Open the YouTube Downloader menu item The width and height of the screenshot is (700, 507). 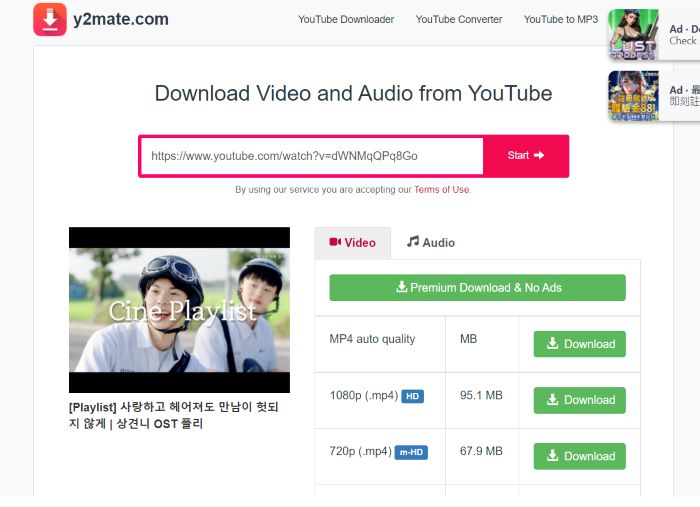click(x=346, y=20)
